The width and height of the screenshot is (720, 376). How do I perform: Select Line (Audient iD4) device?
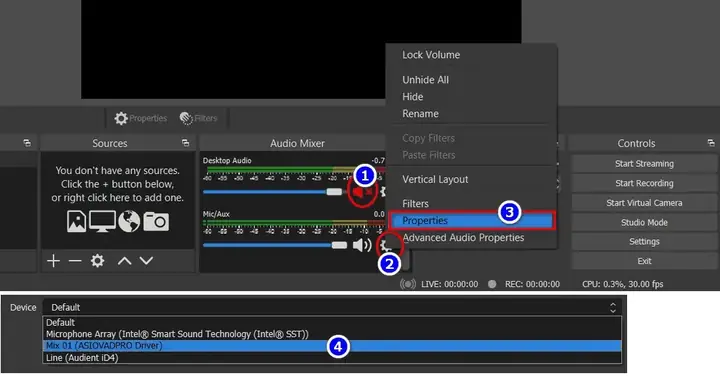click(x=332, y=358)
